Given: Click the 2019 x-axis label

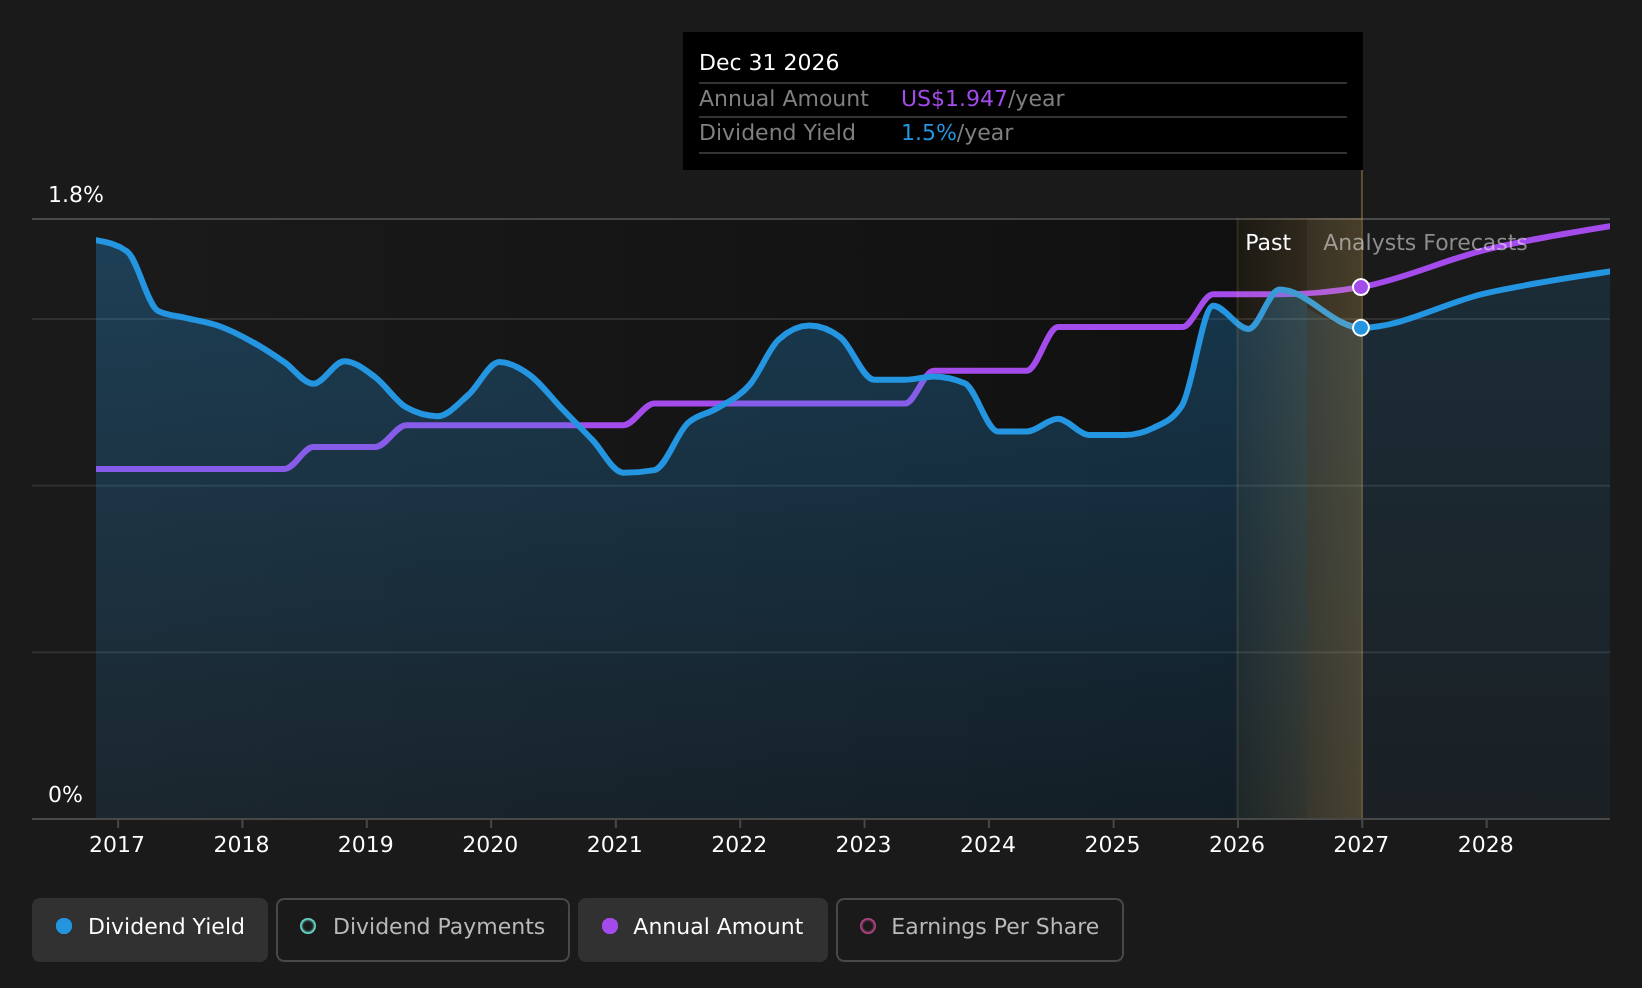Looking at the screenshot, I should [x=366, y=845].
